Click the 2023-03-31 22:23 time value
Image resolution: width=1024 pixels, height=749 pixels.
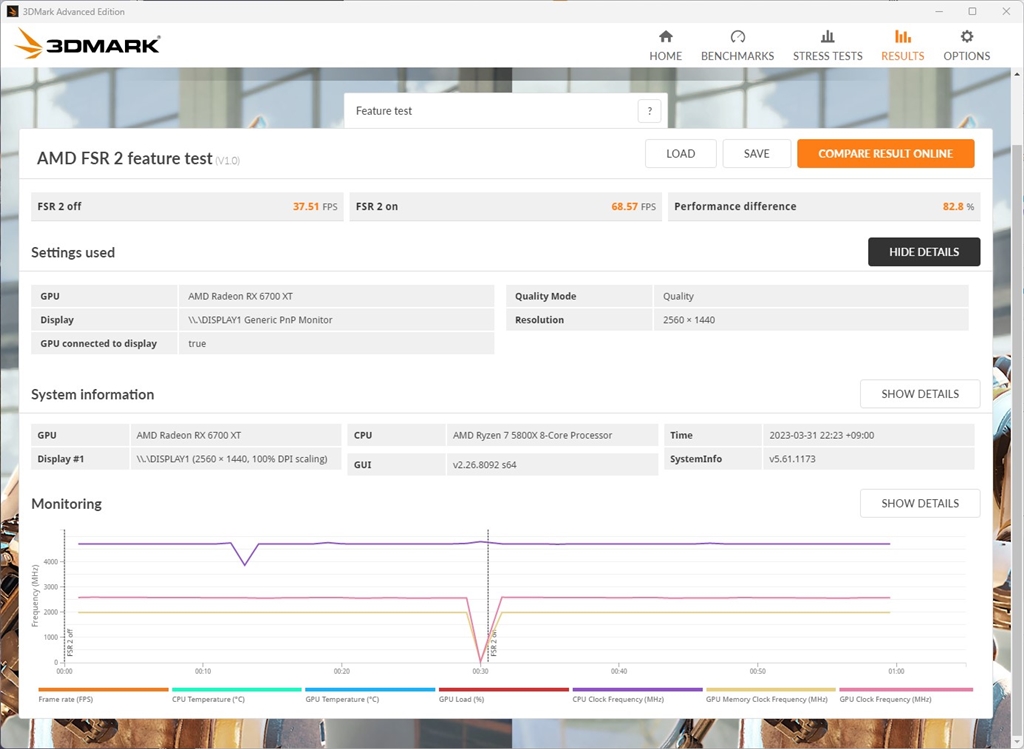[x=821, y=436]
